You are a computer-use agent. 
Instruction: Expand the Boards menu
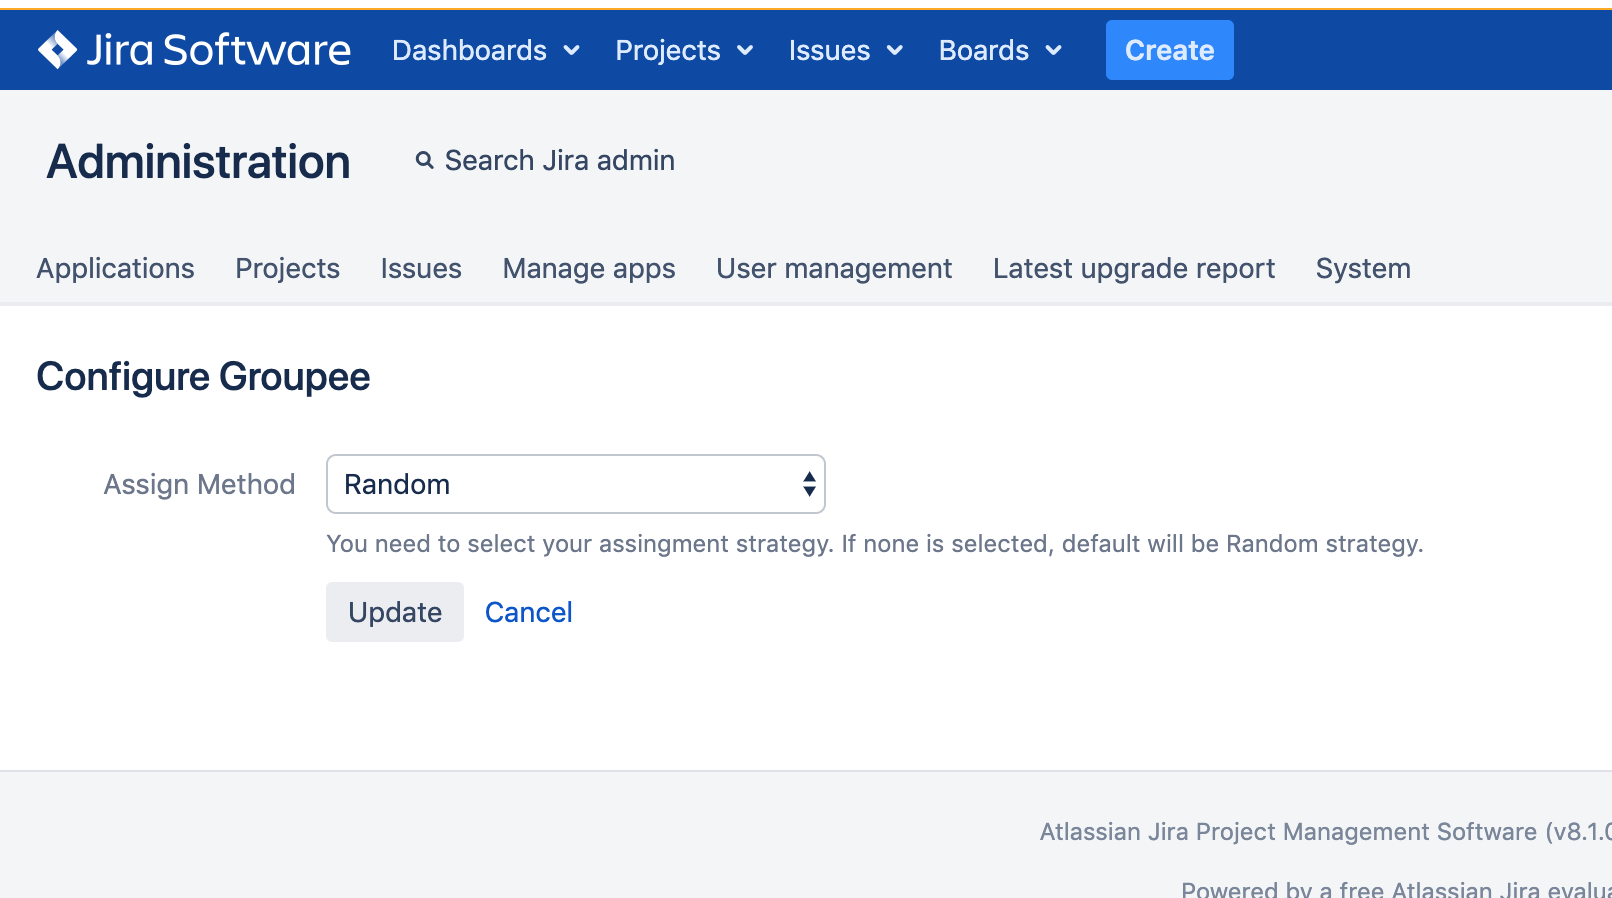[x=999, y=50]
